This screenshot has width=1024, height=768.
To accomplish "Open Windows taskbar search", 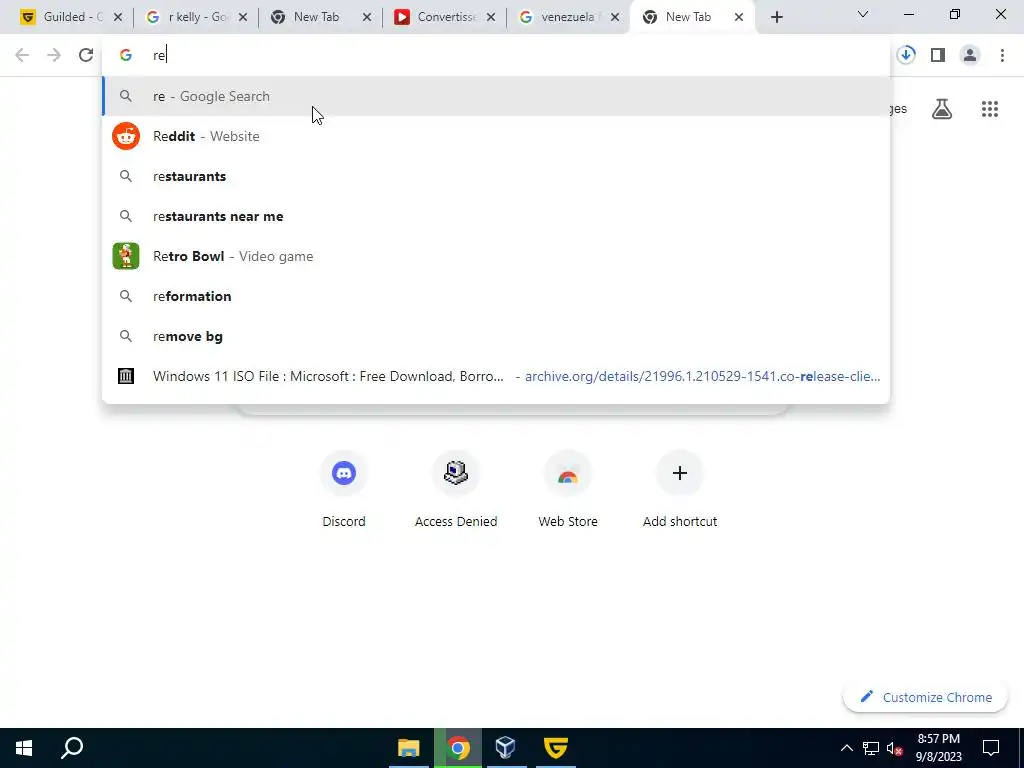I will [x=72, y=748].
